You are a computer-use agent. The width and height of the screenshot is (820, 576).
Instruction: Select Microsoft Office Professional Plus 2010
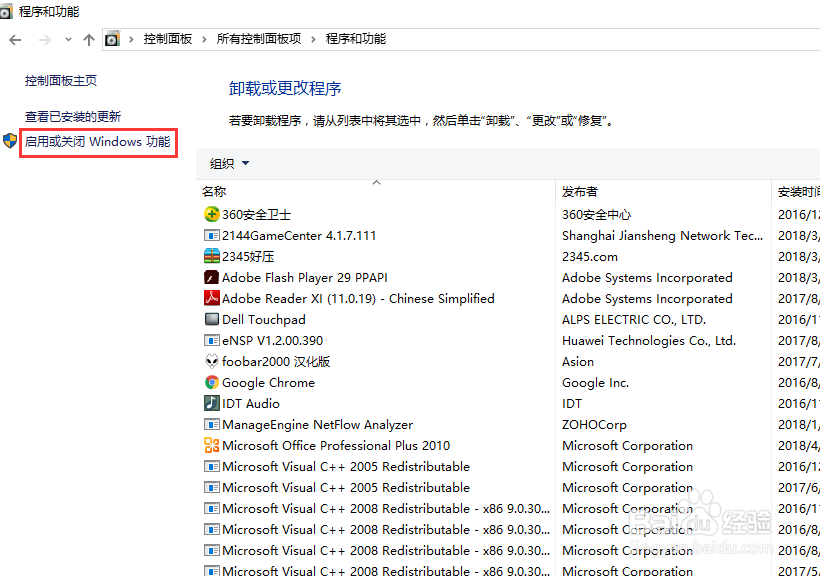[336, 445]
